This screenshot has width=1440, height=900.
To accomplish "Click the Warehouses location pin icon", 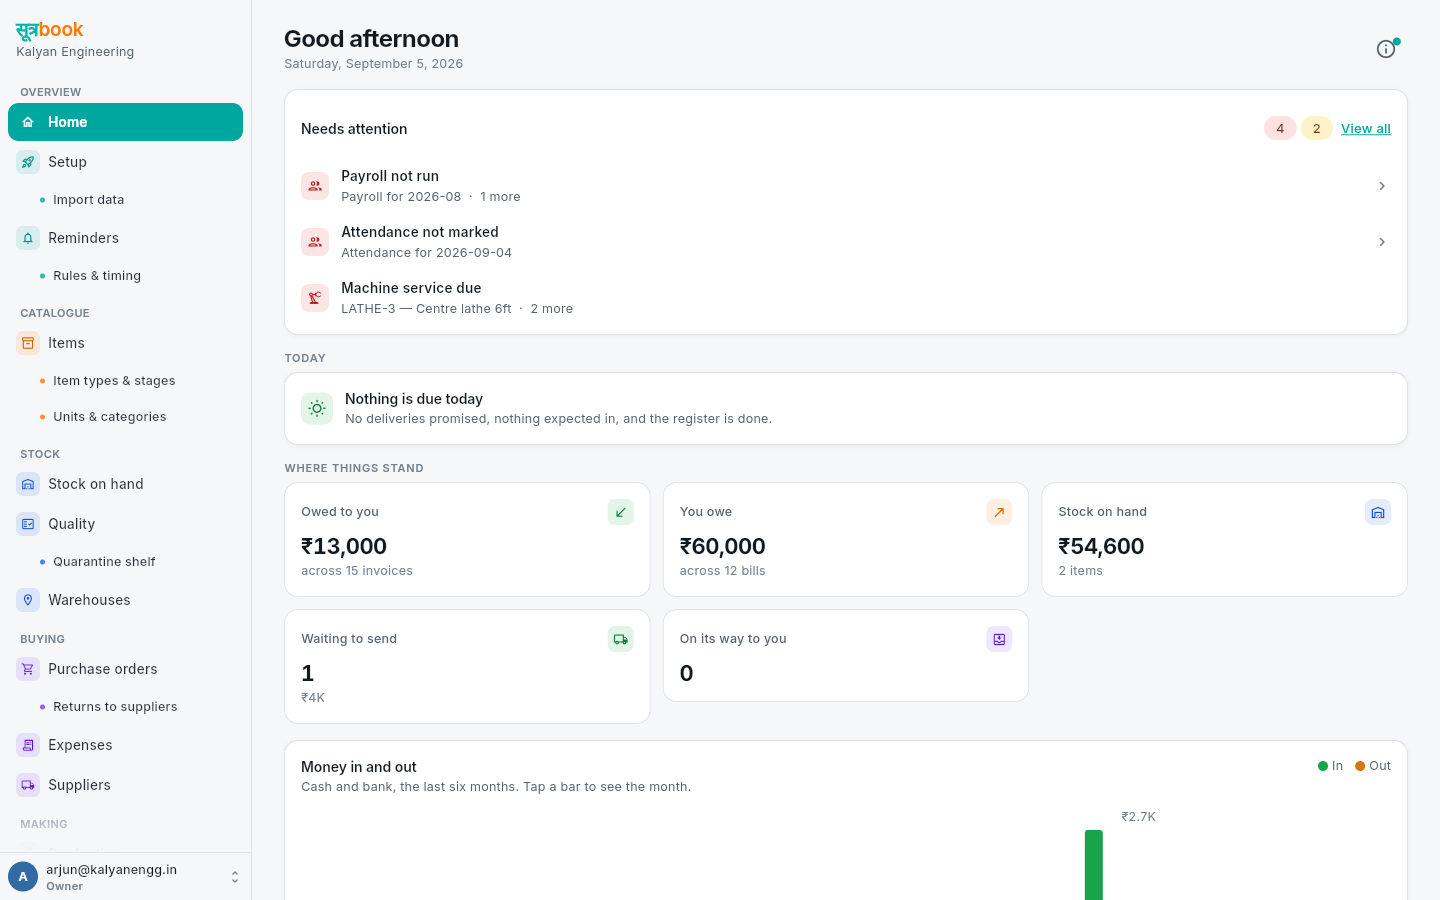I will pyautogui.click(x=28, y=600).
